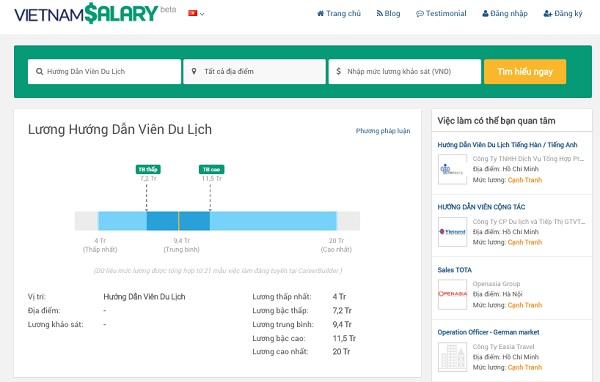Open the Tất cả địa điểm location dropdown
600x382 pixels.
pos(254,72)
